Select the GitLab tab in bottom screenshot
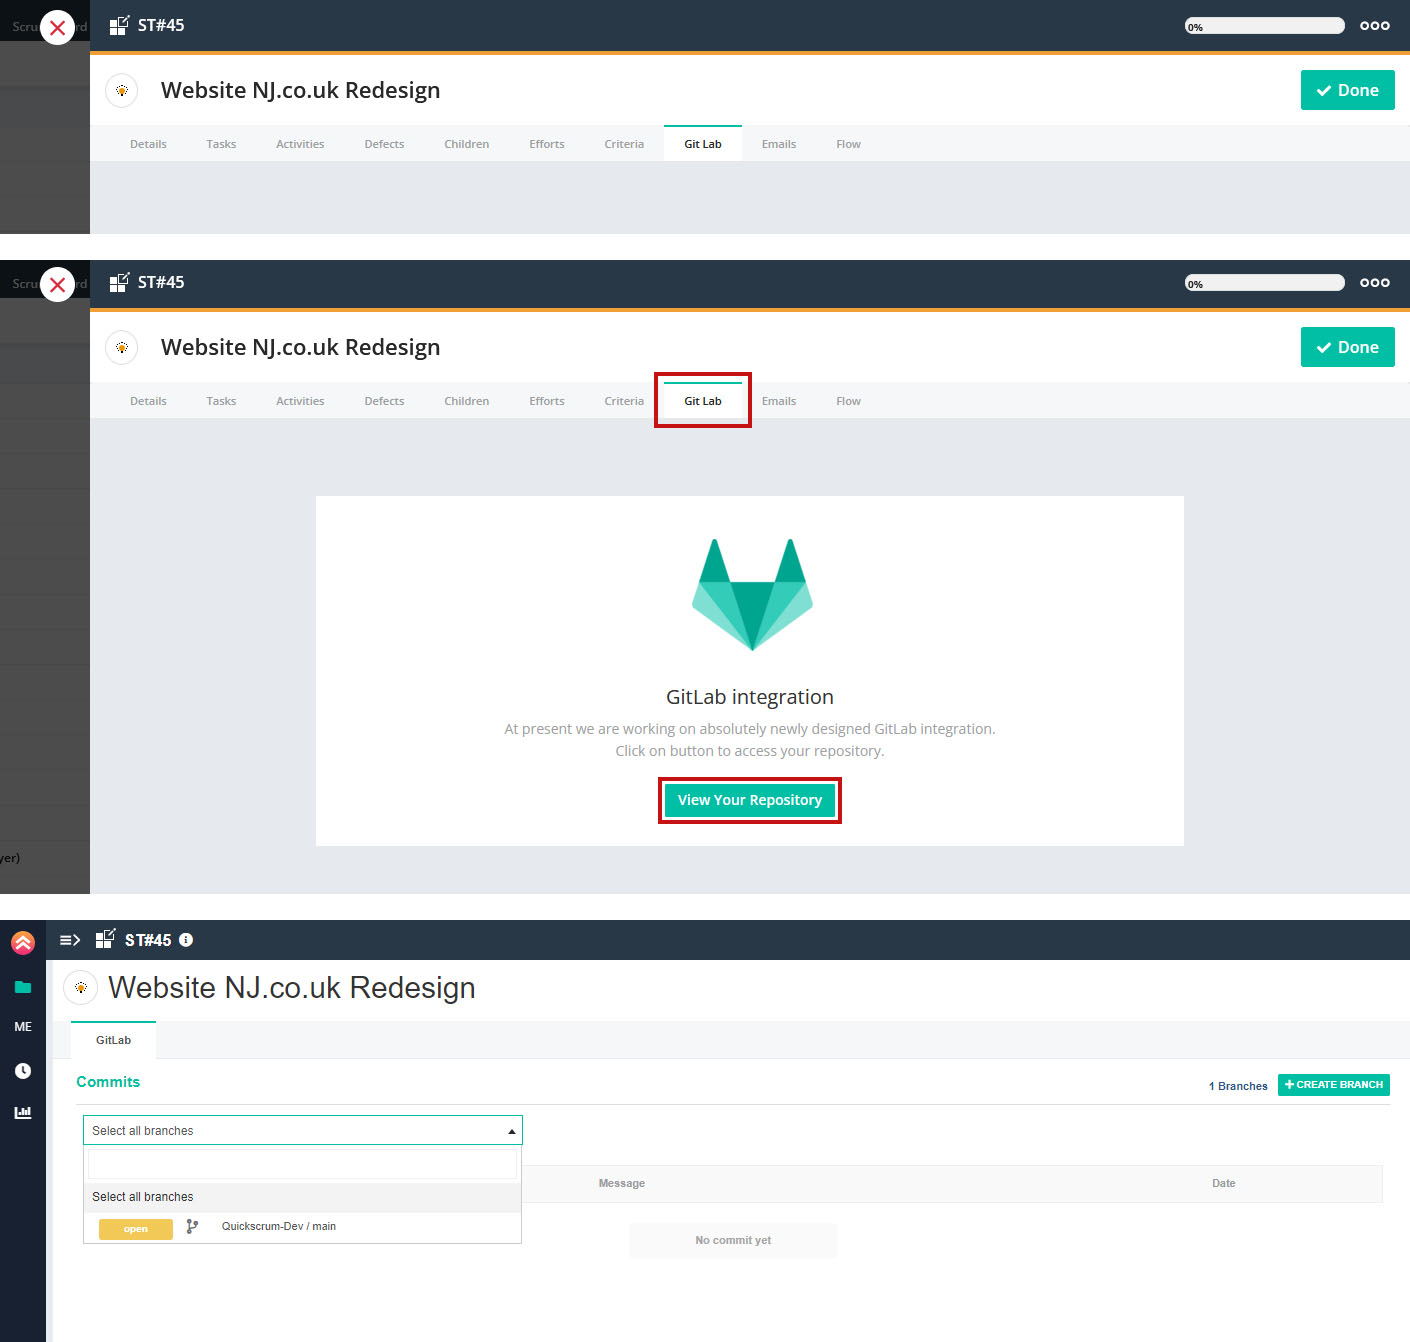The height and width of the screenshot is (1342, 1410). click(113, 1040)
